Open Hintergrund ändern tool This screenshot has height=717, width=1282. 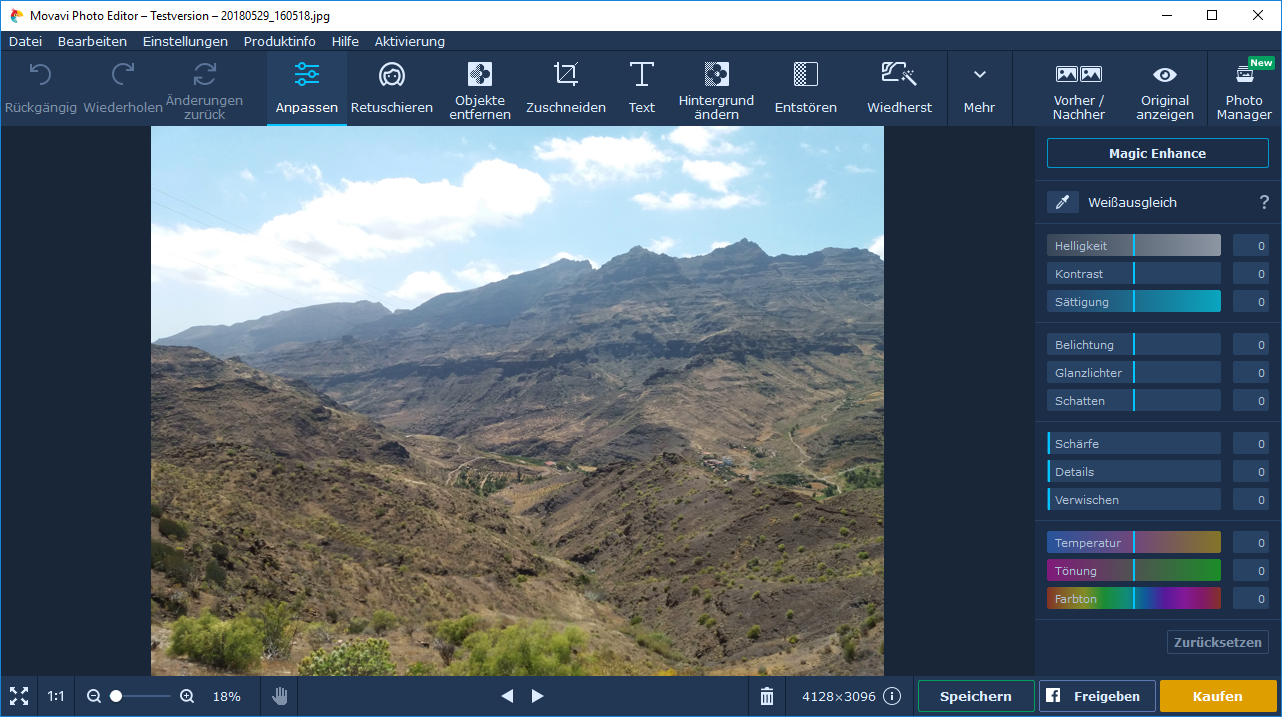pyautogui.click(x=716, y=88)
